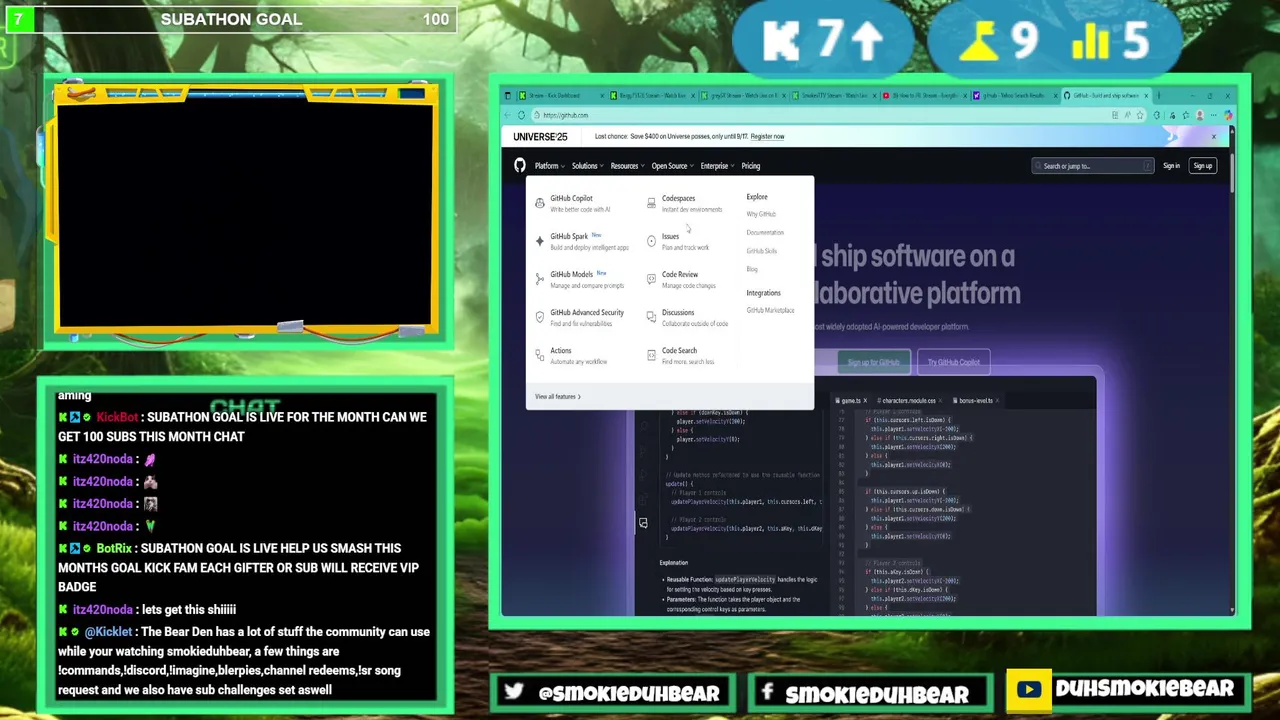This screenshot has height=720, width=1280.
Task: Switch to grey04 Stream browser tab
Action: (x=745, y=96)
